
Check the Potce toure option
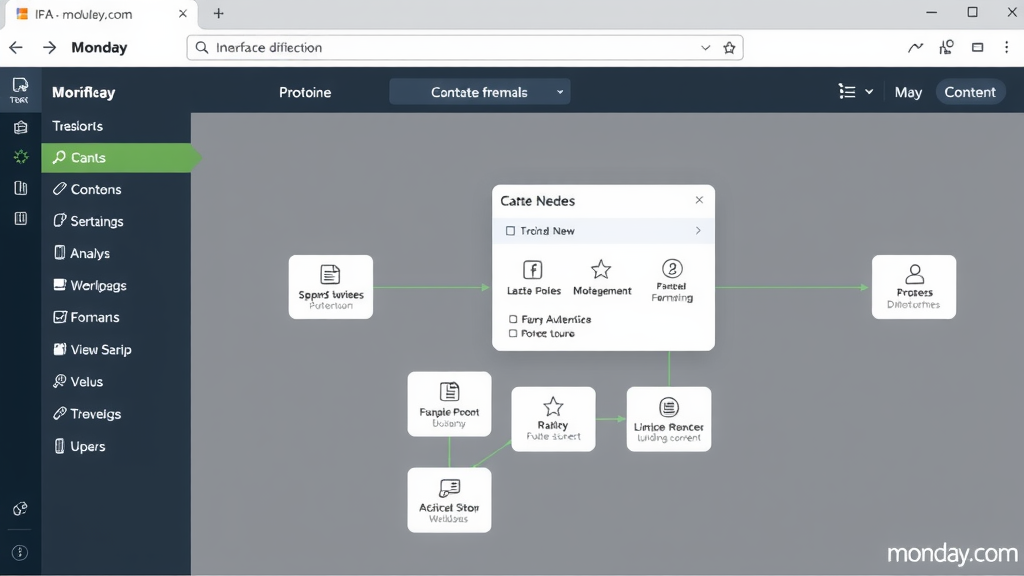click(x=513, y=333)
